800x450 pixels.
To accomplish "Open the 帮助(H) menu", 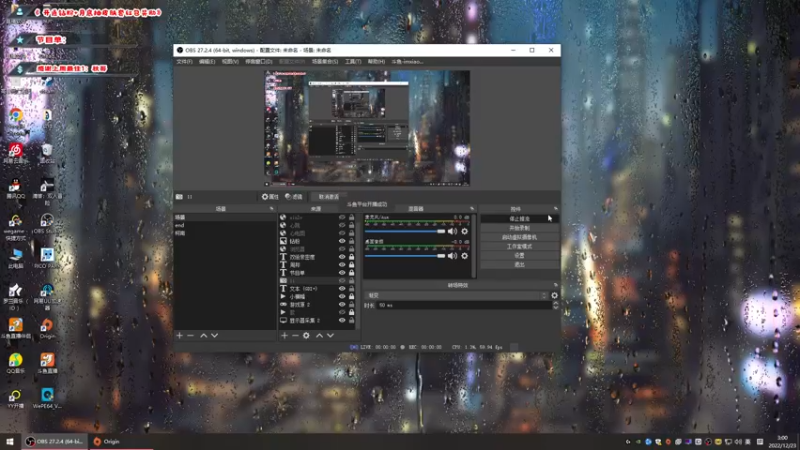I will [x=376, y=62].
